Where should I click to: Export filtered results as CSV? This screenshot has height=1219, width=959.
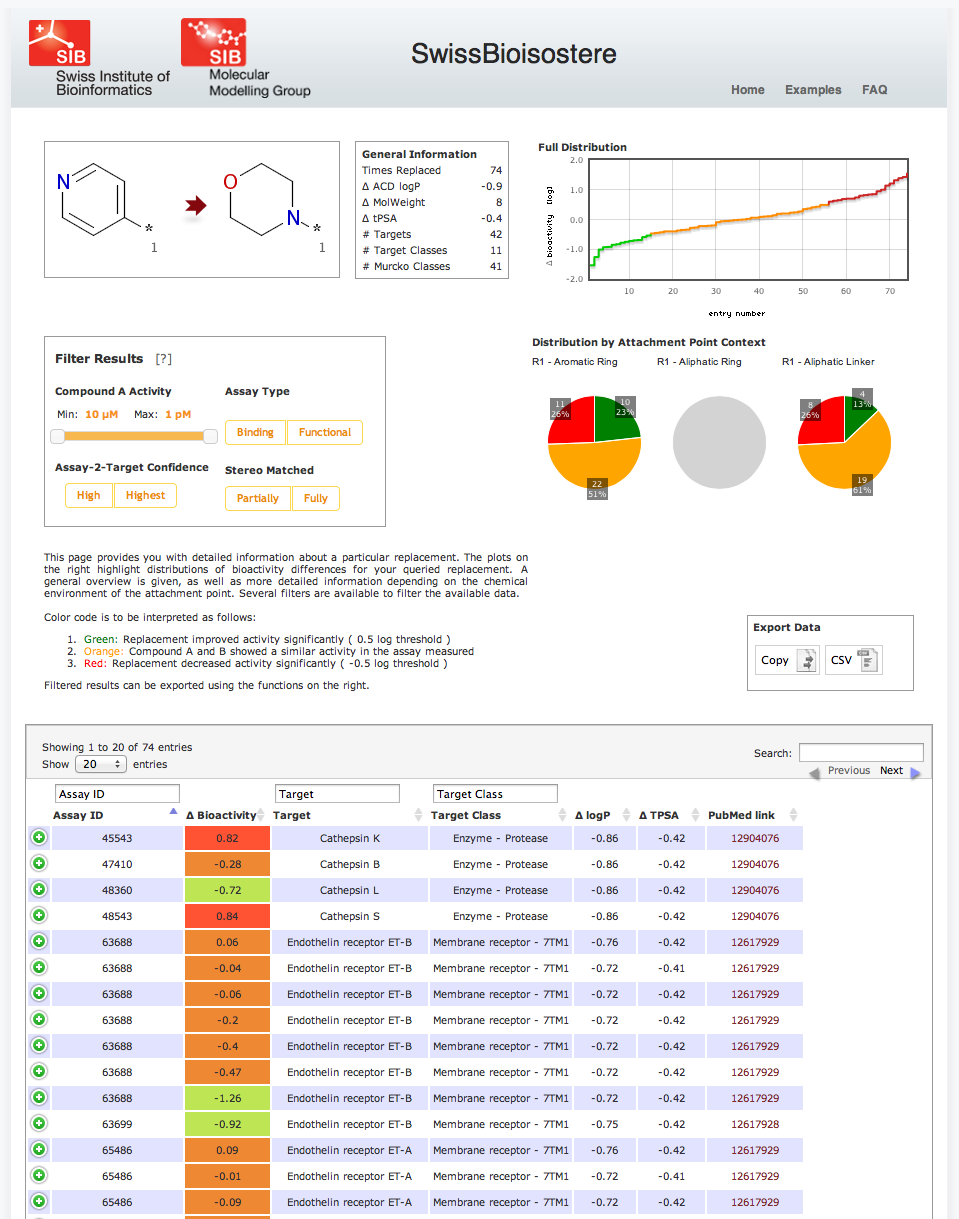coord(854,660)
